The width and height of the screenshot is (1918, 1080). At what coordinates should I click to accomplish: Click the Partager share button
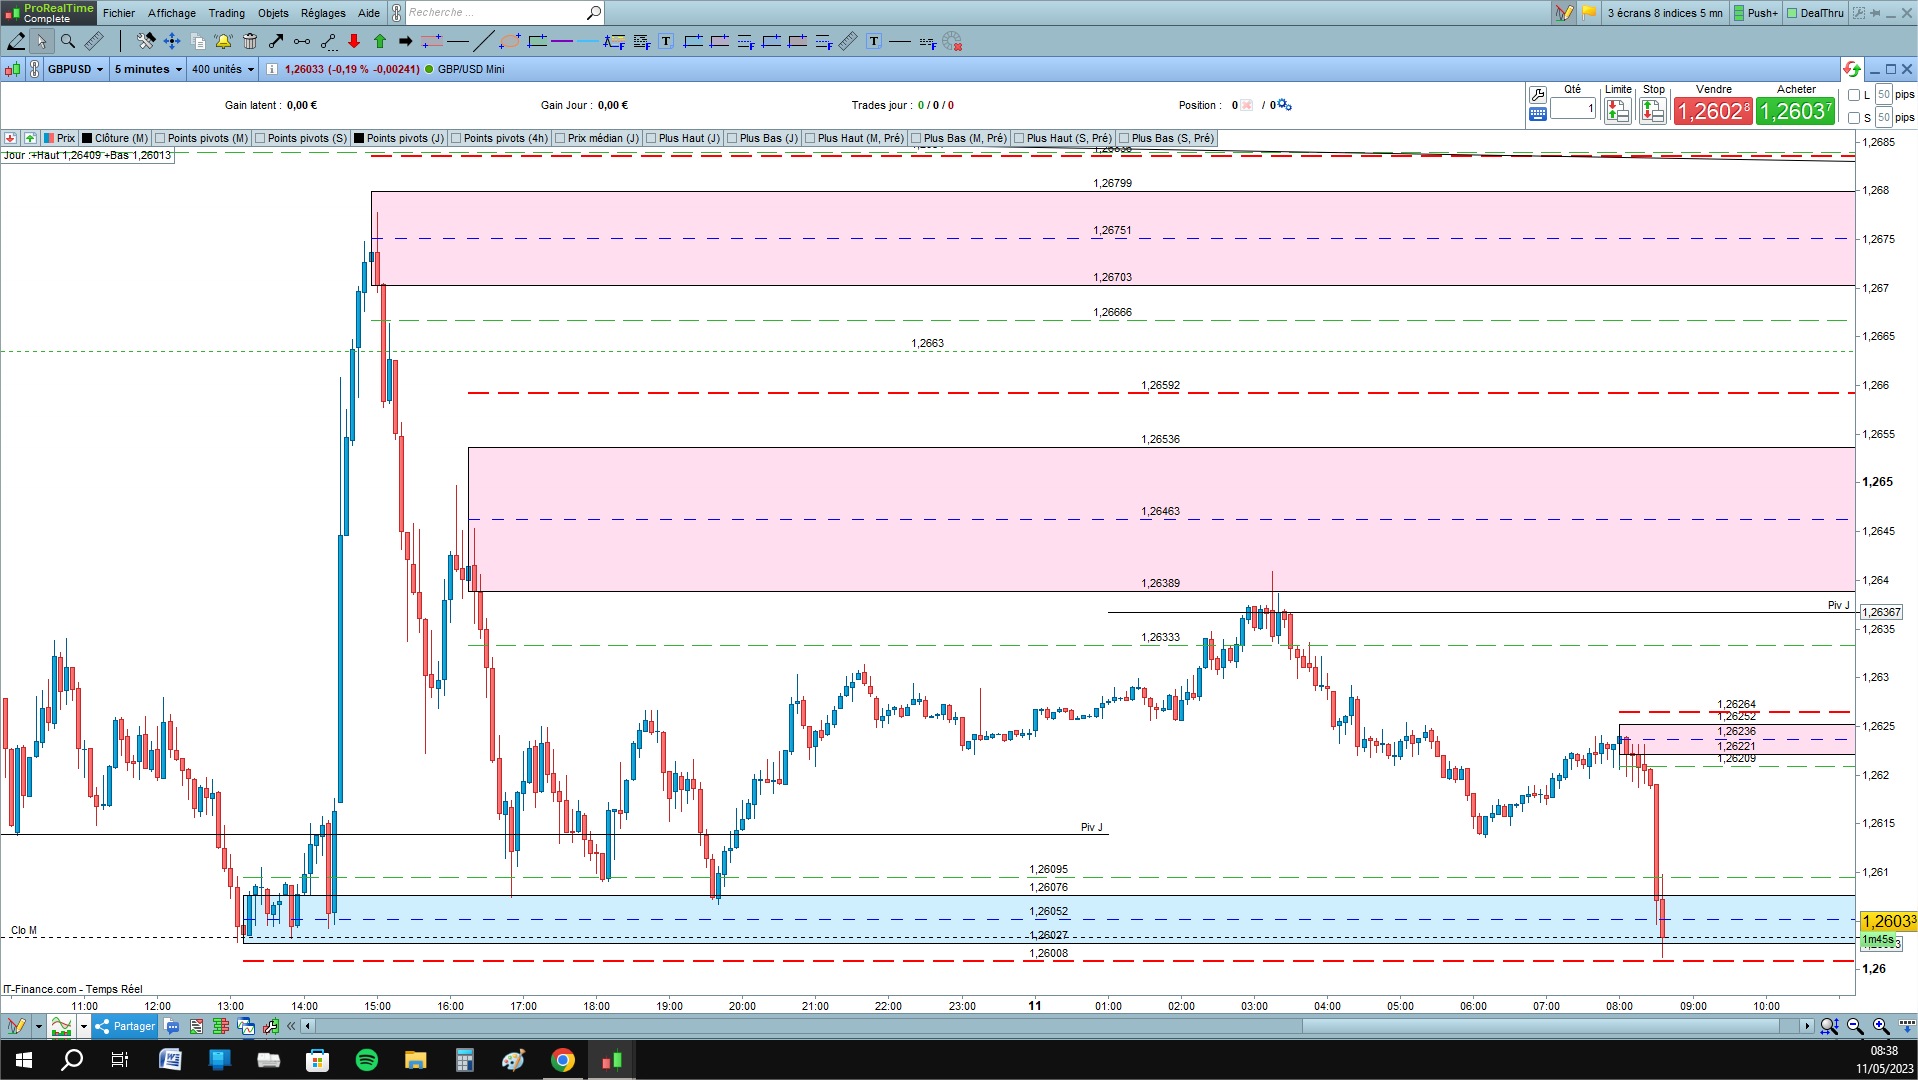(x=125, y=1026)
